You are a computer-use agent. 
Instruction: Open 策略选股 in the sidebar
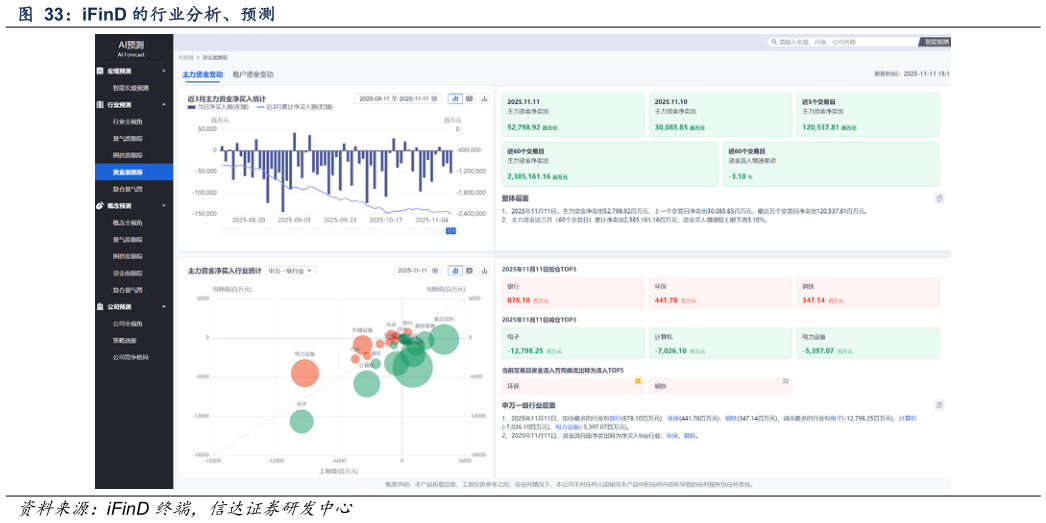pos(127,340)
